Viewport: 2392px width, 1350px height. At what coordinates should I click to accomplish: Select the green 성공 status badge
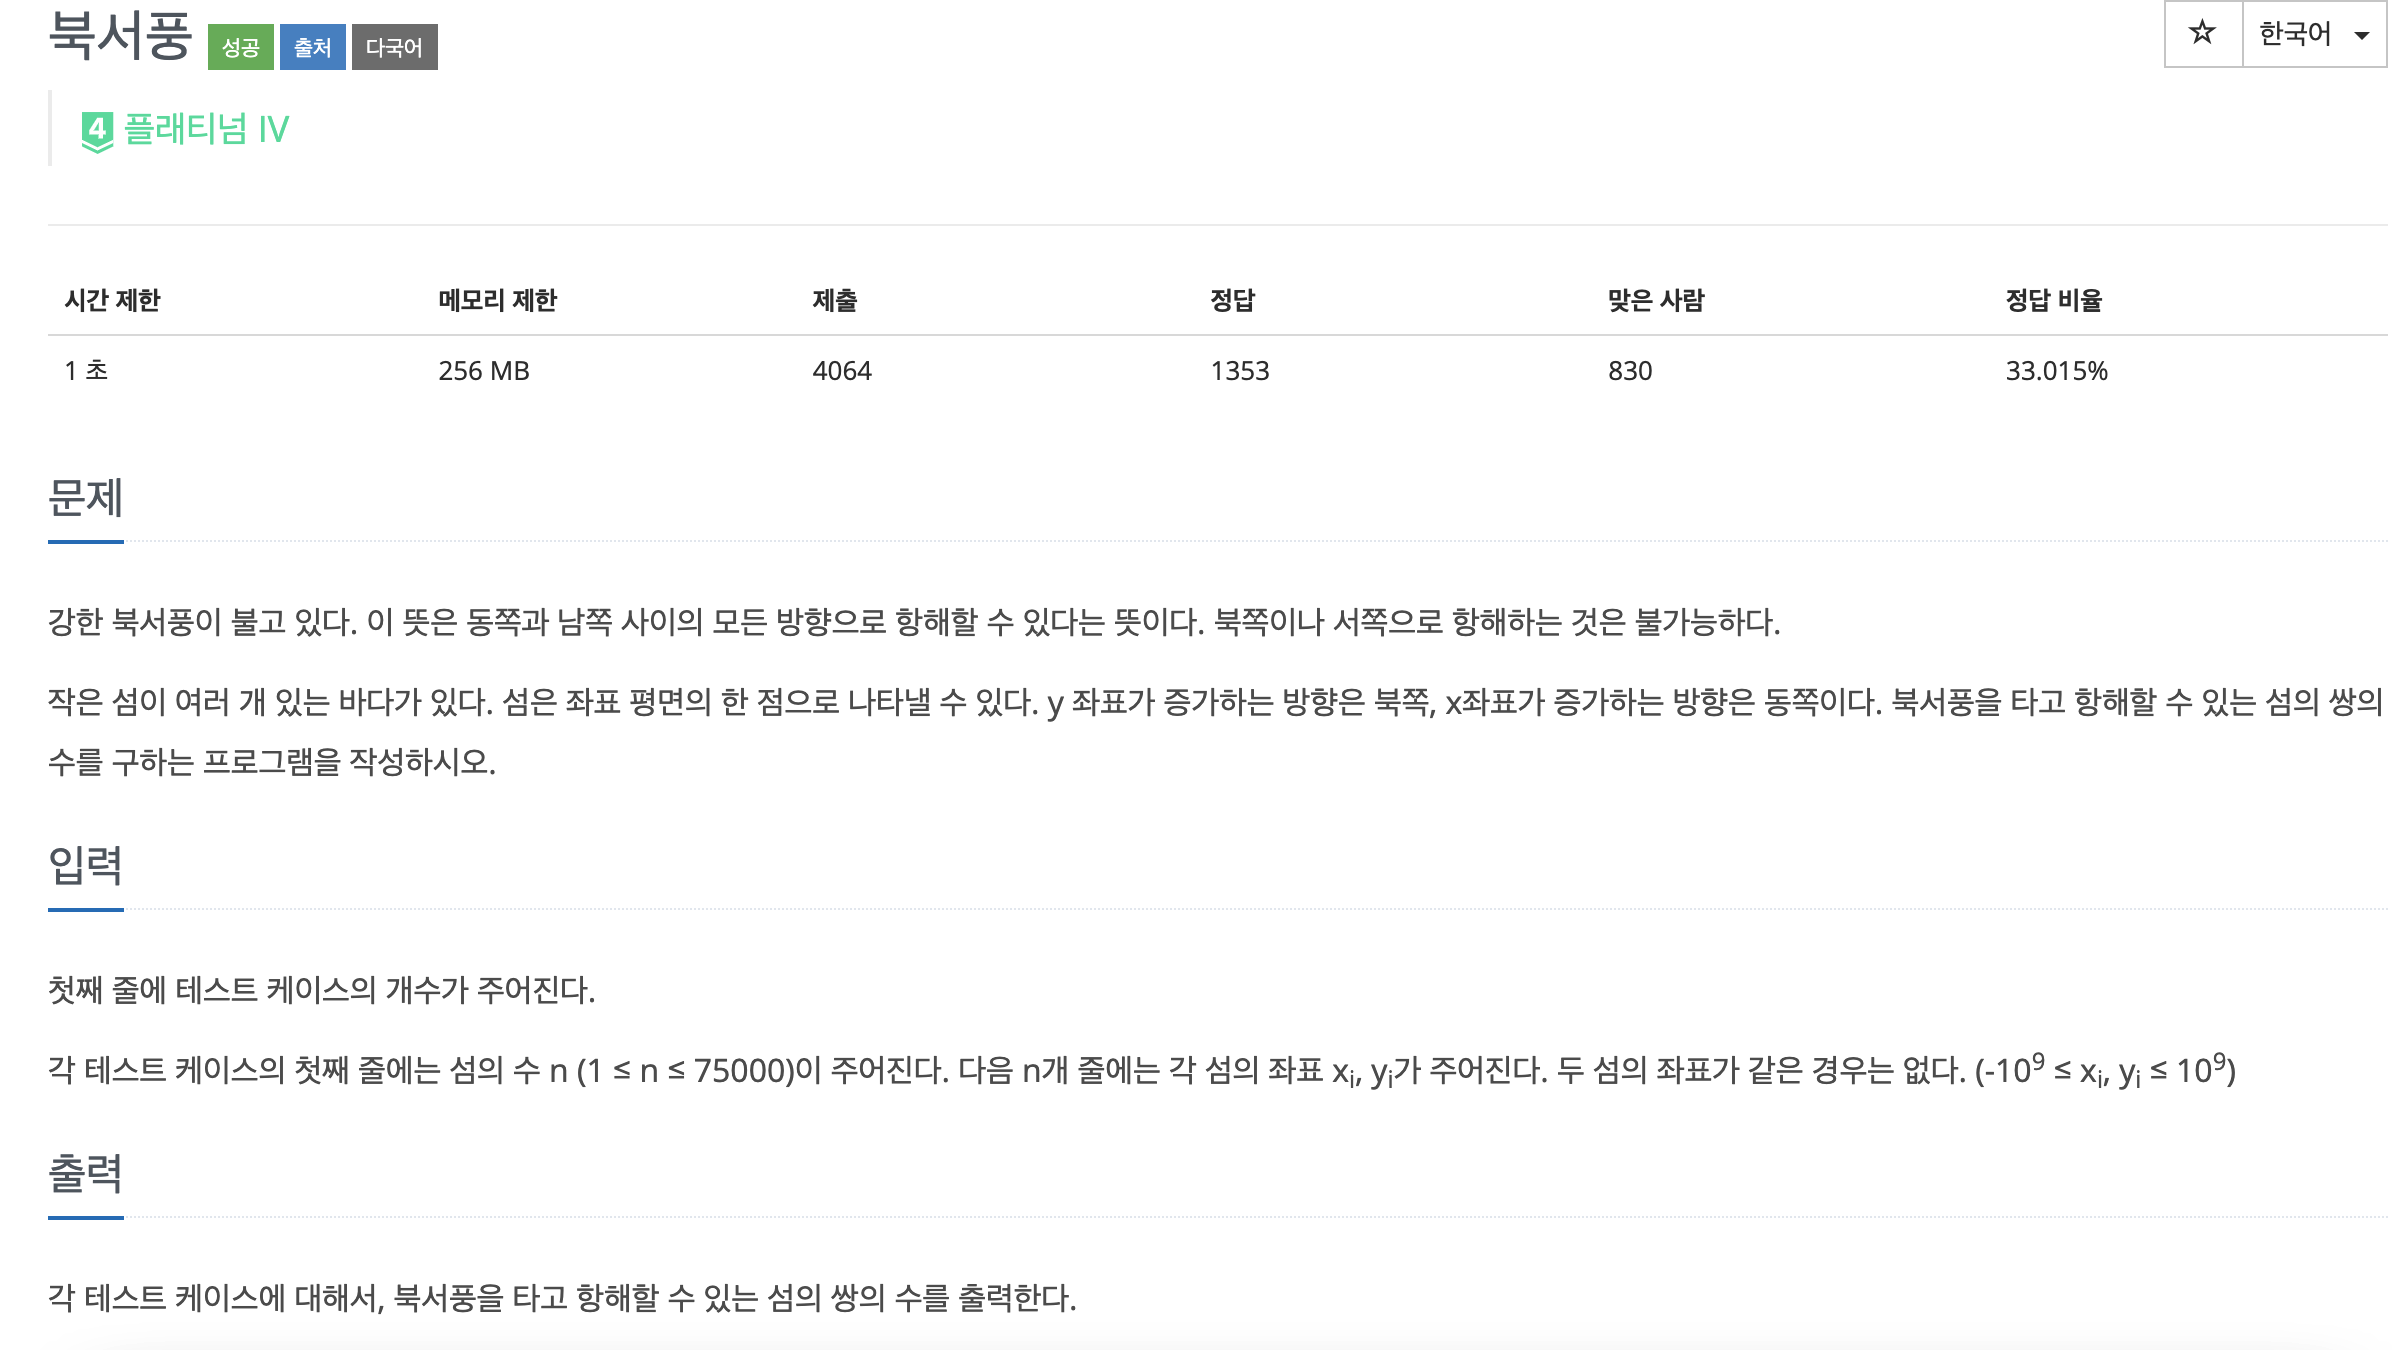[x=243, y=45]
